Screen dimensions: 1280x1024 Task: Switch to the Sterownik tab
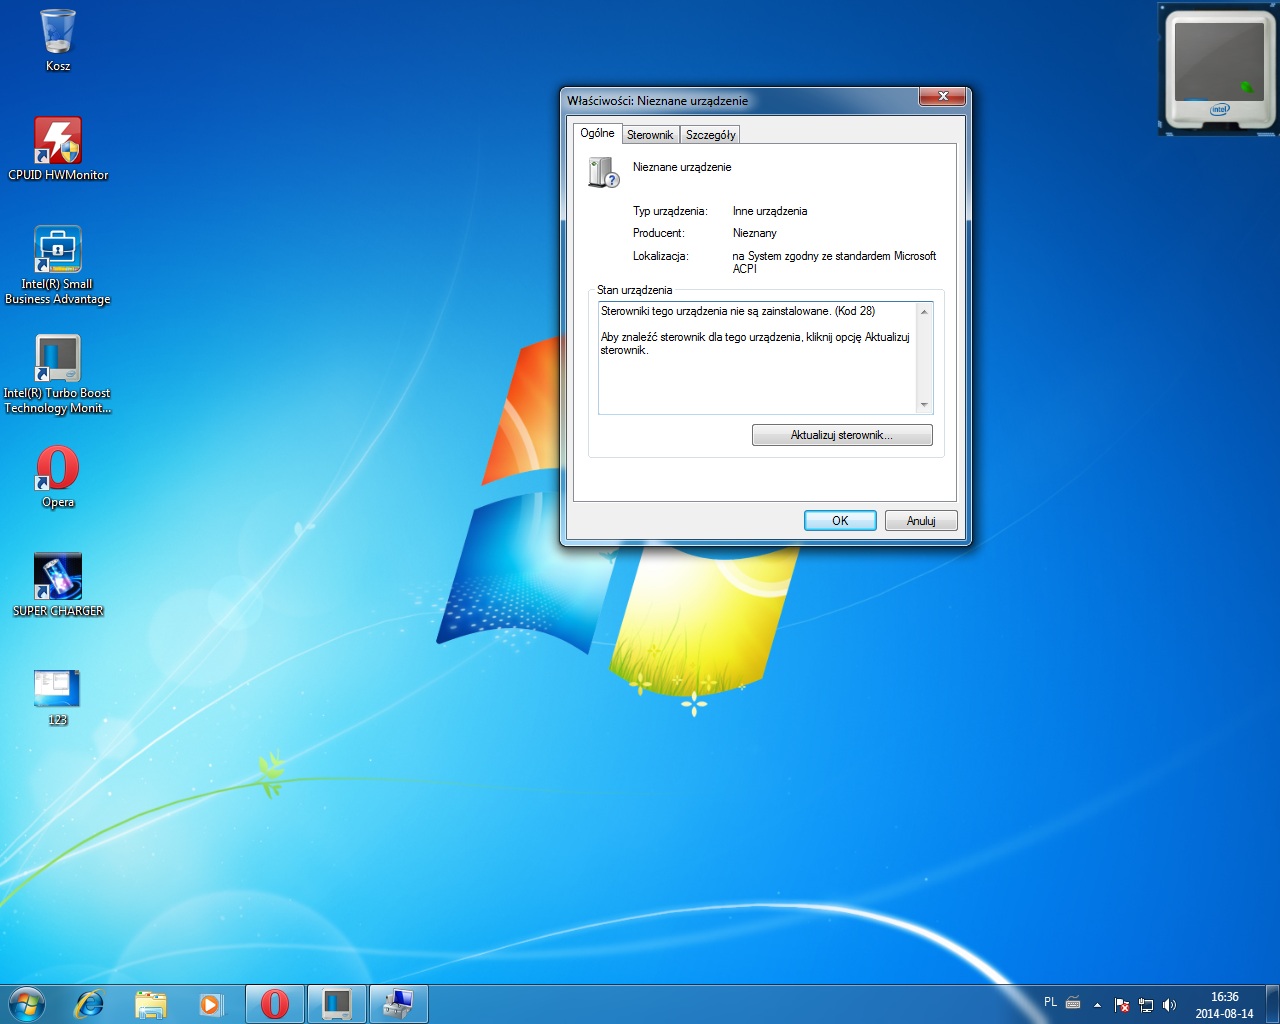(x=650, y=135)
